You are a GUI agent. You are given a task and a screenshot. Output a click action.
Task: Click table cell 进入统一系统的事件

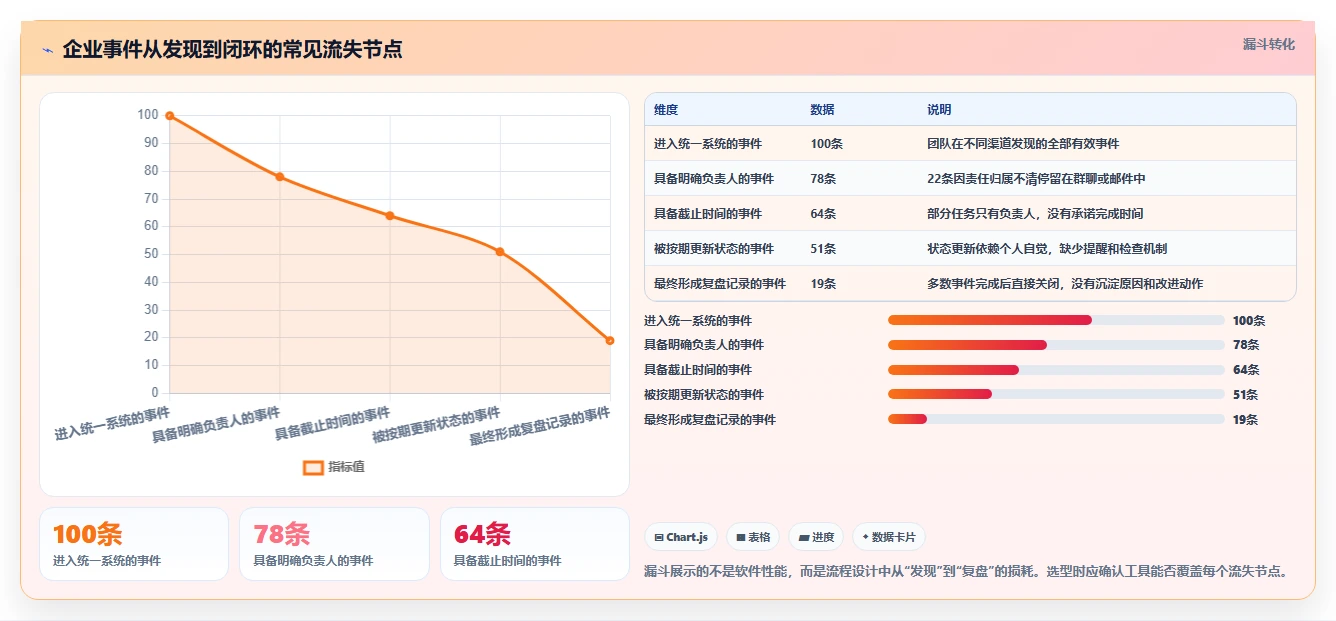pos(708,144)
